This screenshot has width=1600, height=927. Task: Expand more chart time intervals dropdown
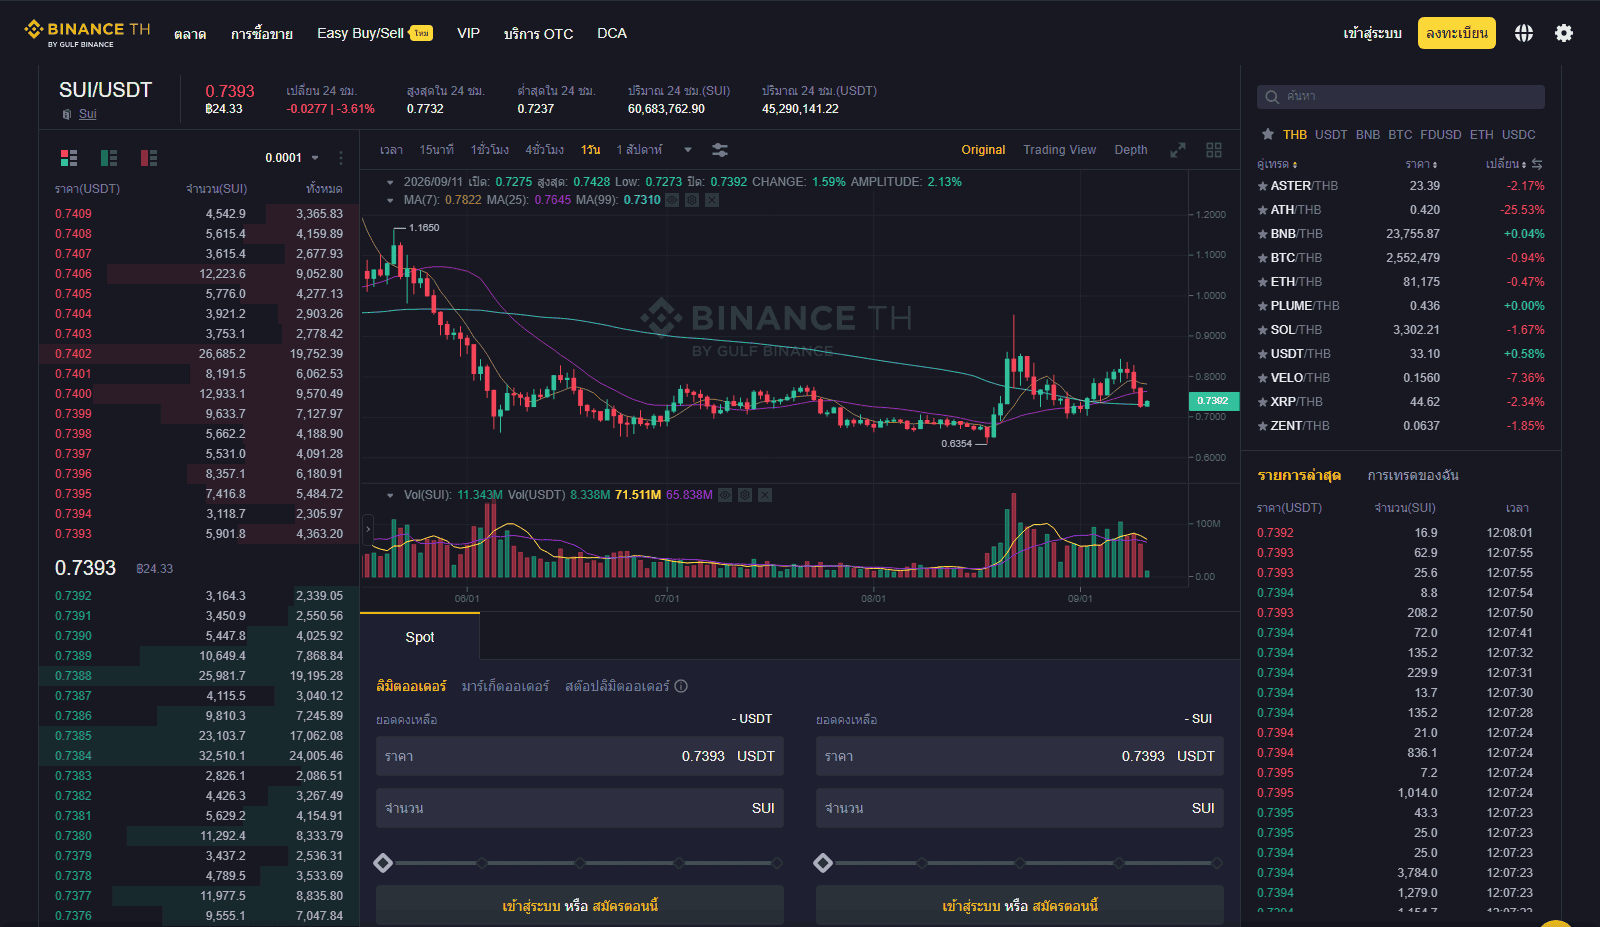[x=688, y=150]
